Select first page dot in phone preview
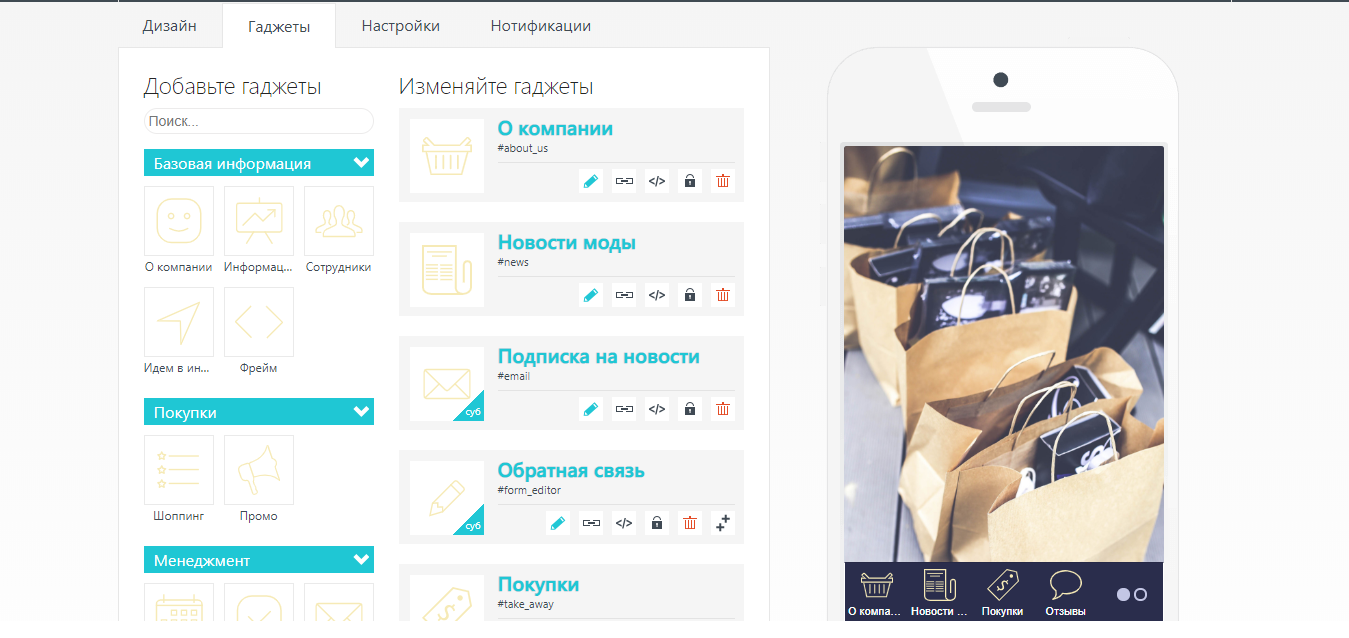 coord(1123,594)
